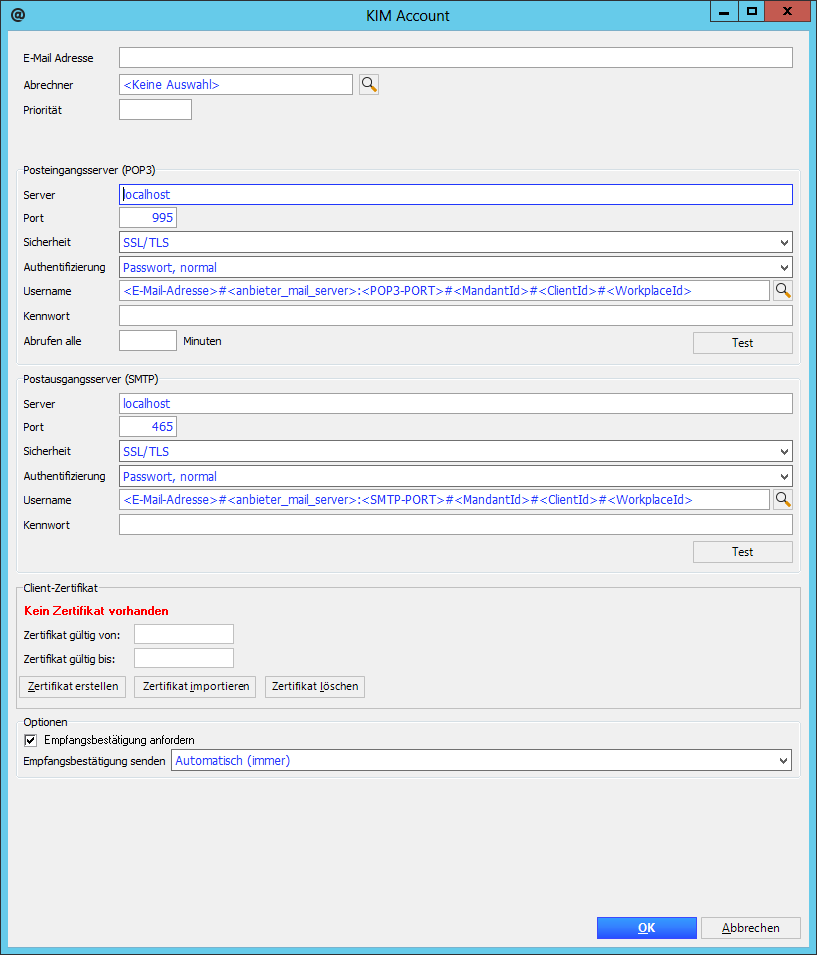The height and width of the screenshot is (955, 817).
Task: Toggle Empfangsbestätigung anfordern checkbox
Action: 30,740
